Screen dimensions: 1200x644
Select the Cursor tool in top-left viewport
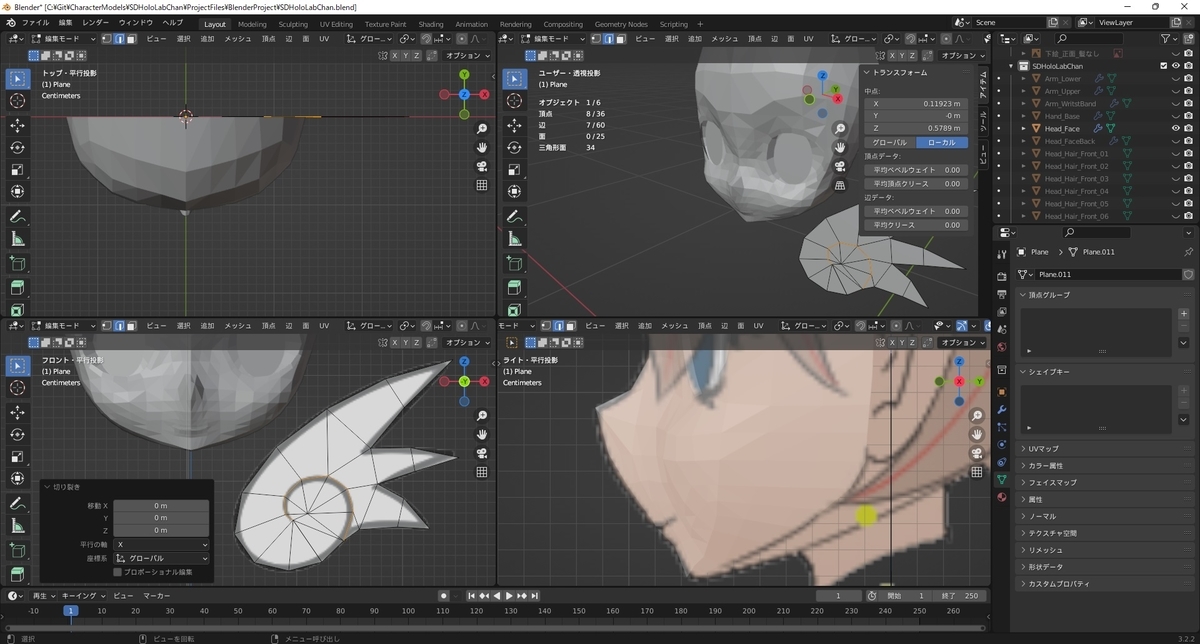[x=18, y=101]
